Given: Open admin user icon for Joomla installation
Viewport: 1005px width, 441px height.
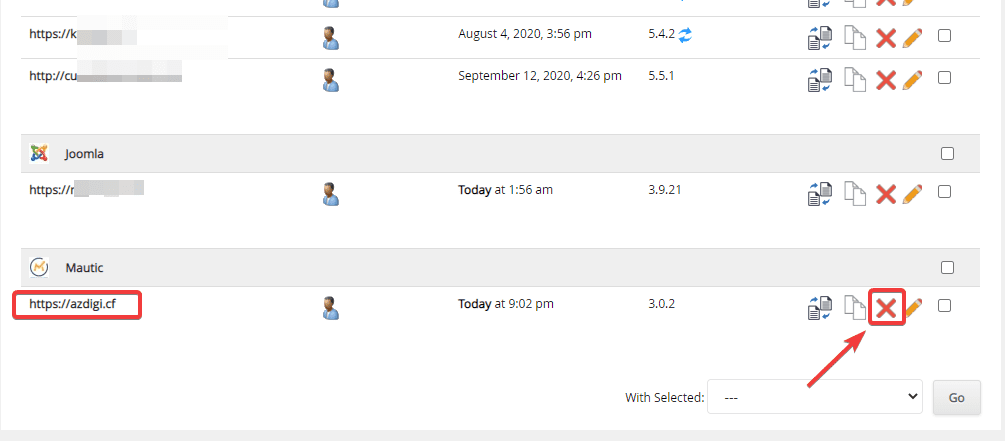Looking at the screenshot, I should (332, 193).
